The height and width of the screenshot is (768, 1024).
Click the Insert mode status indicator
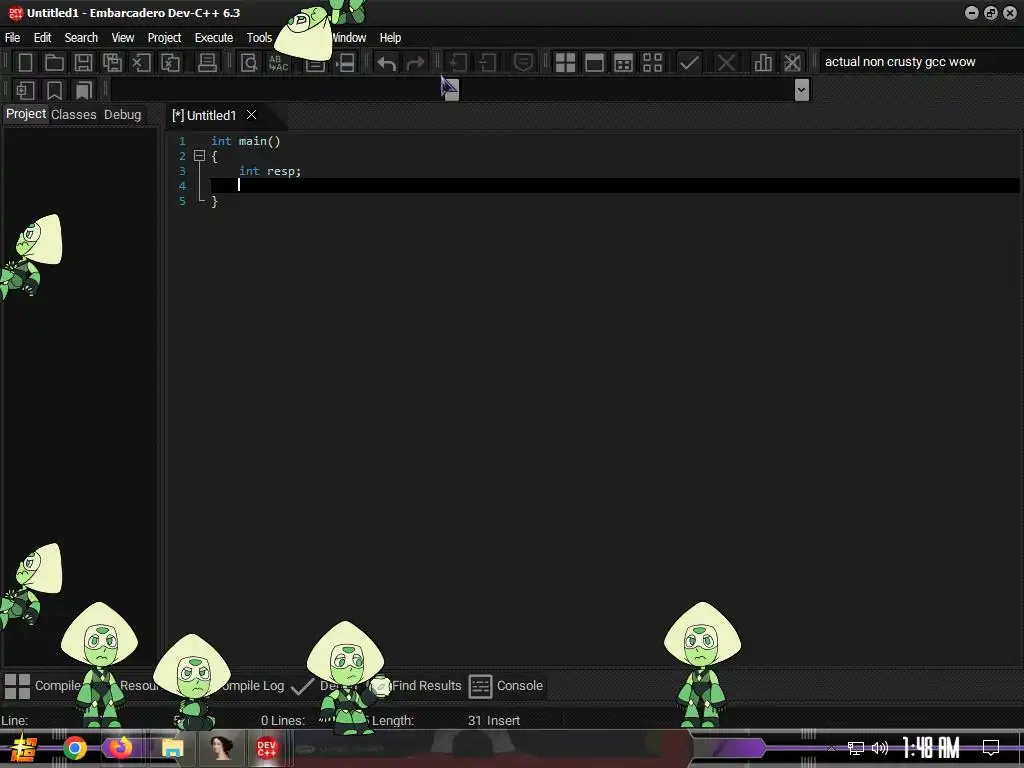[504, 720]
